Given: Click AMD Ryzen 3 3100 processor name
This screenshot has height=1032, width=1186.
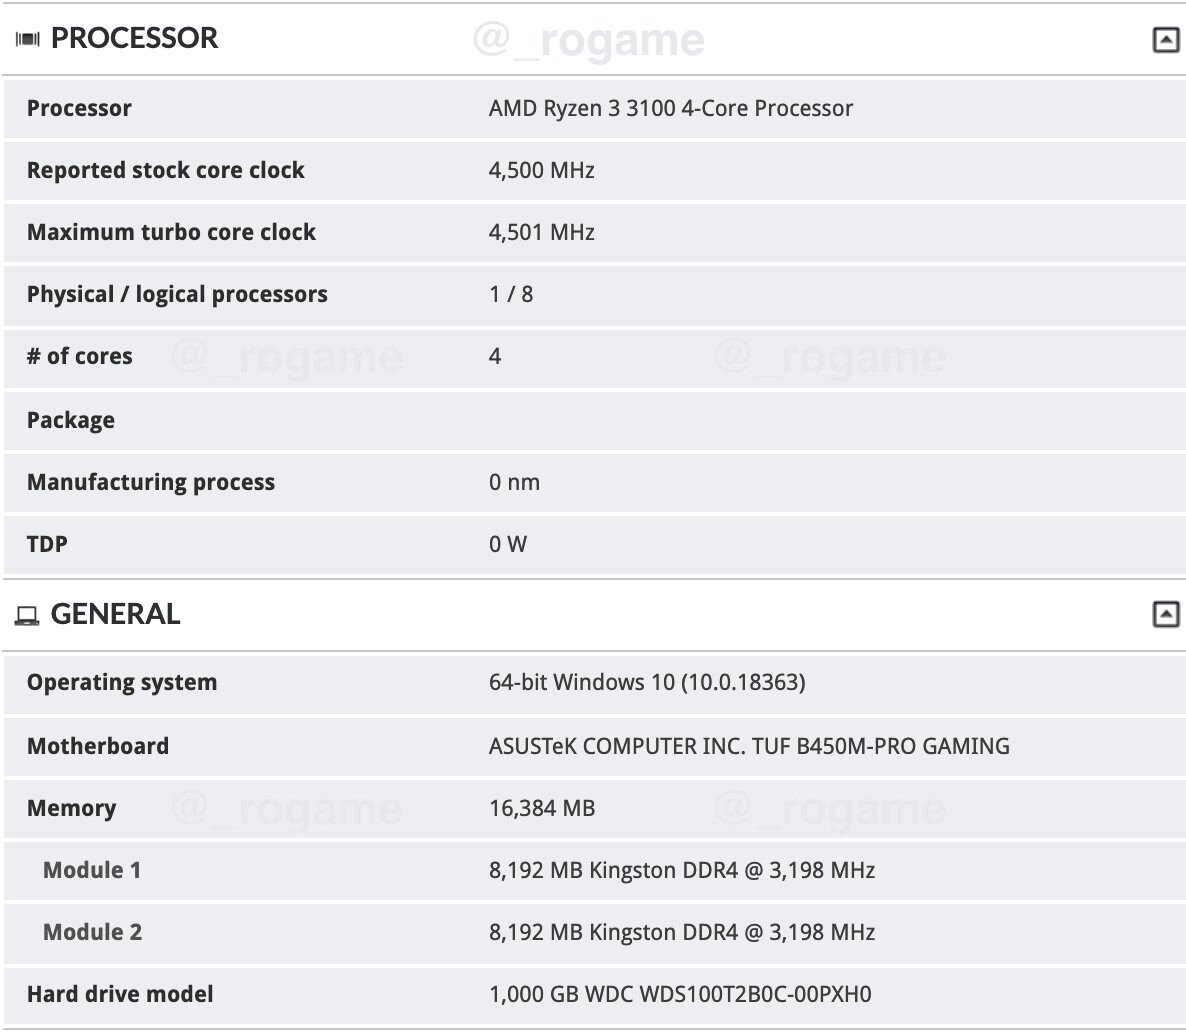Looking at the screenshot, I should coord(670,108).
